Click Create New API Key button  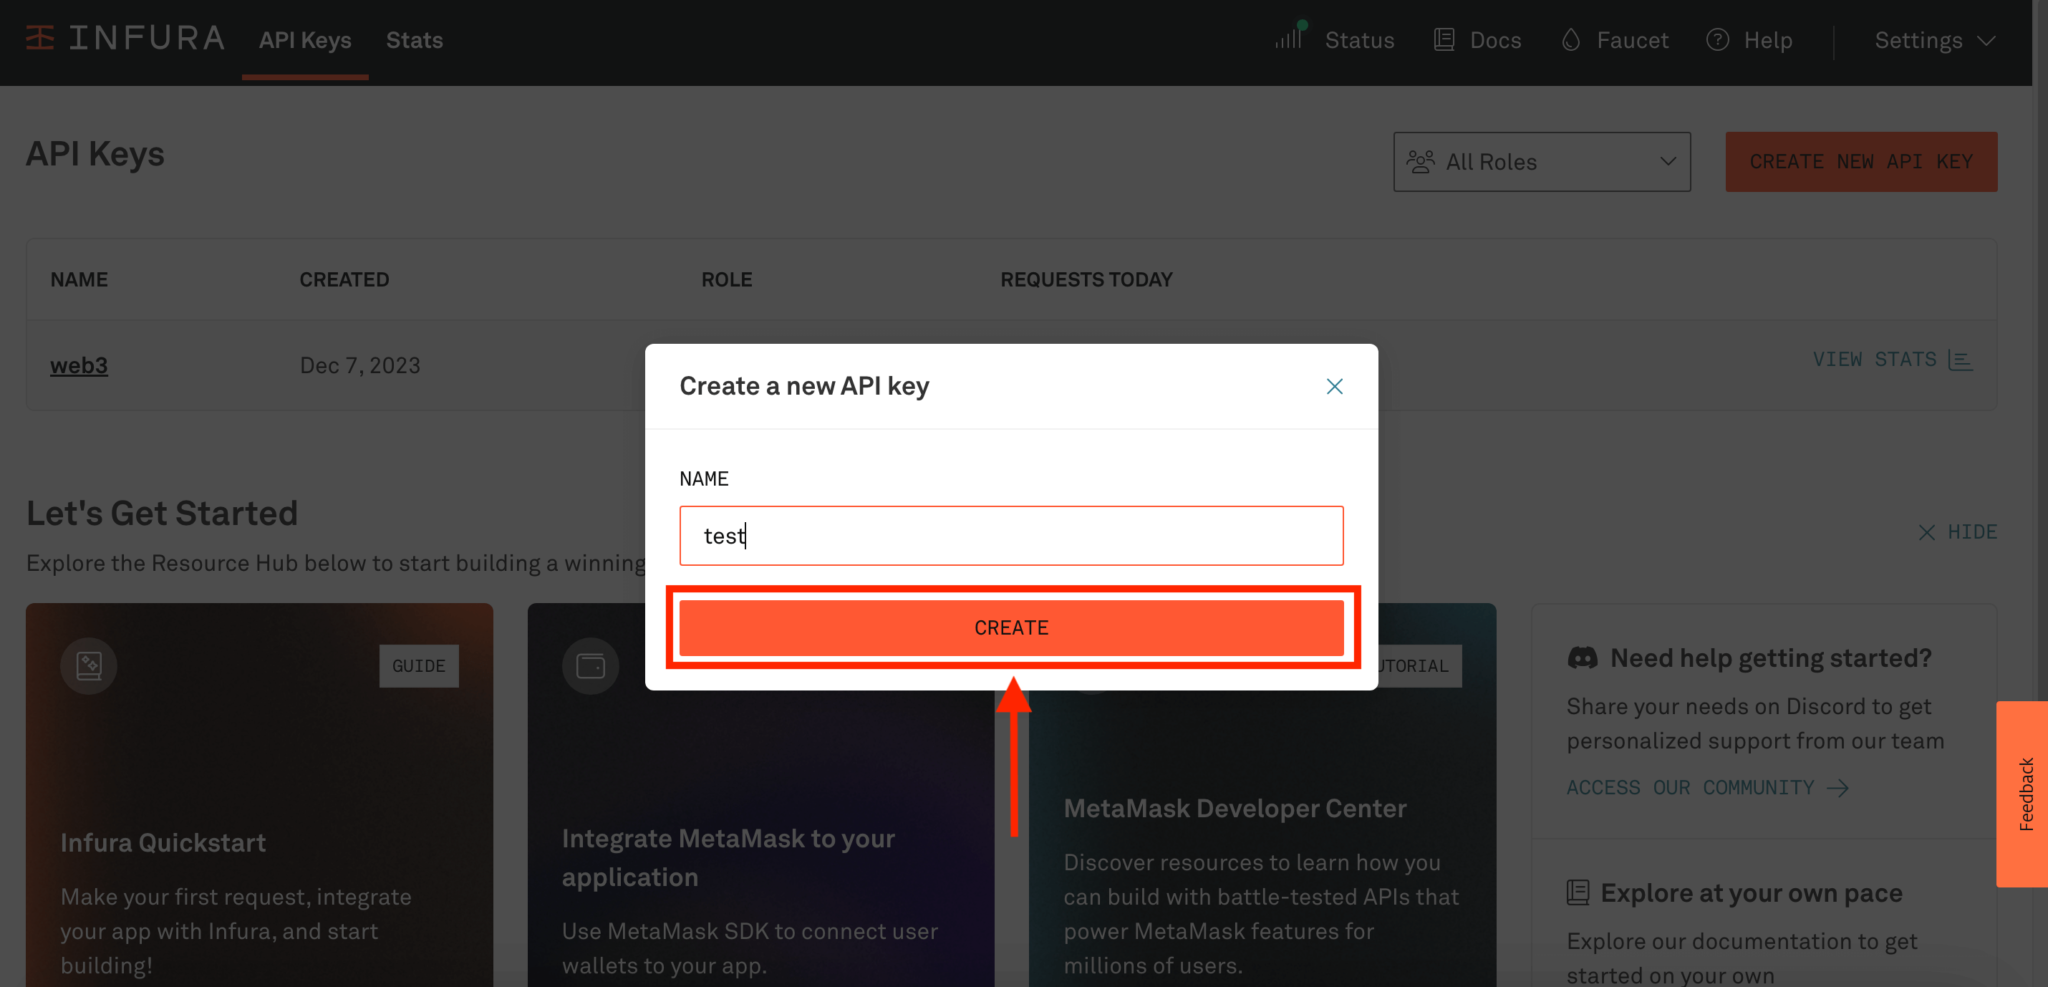1860,162
